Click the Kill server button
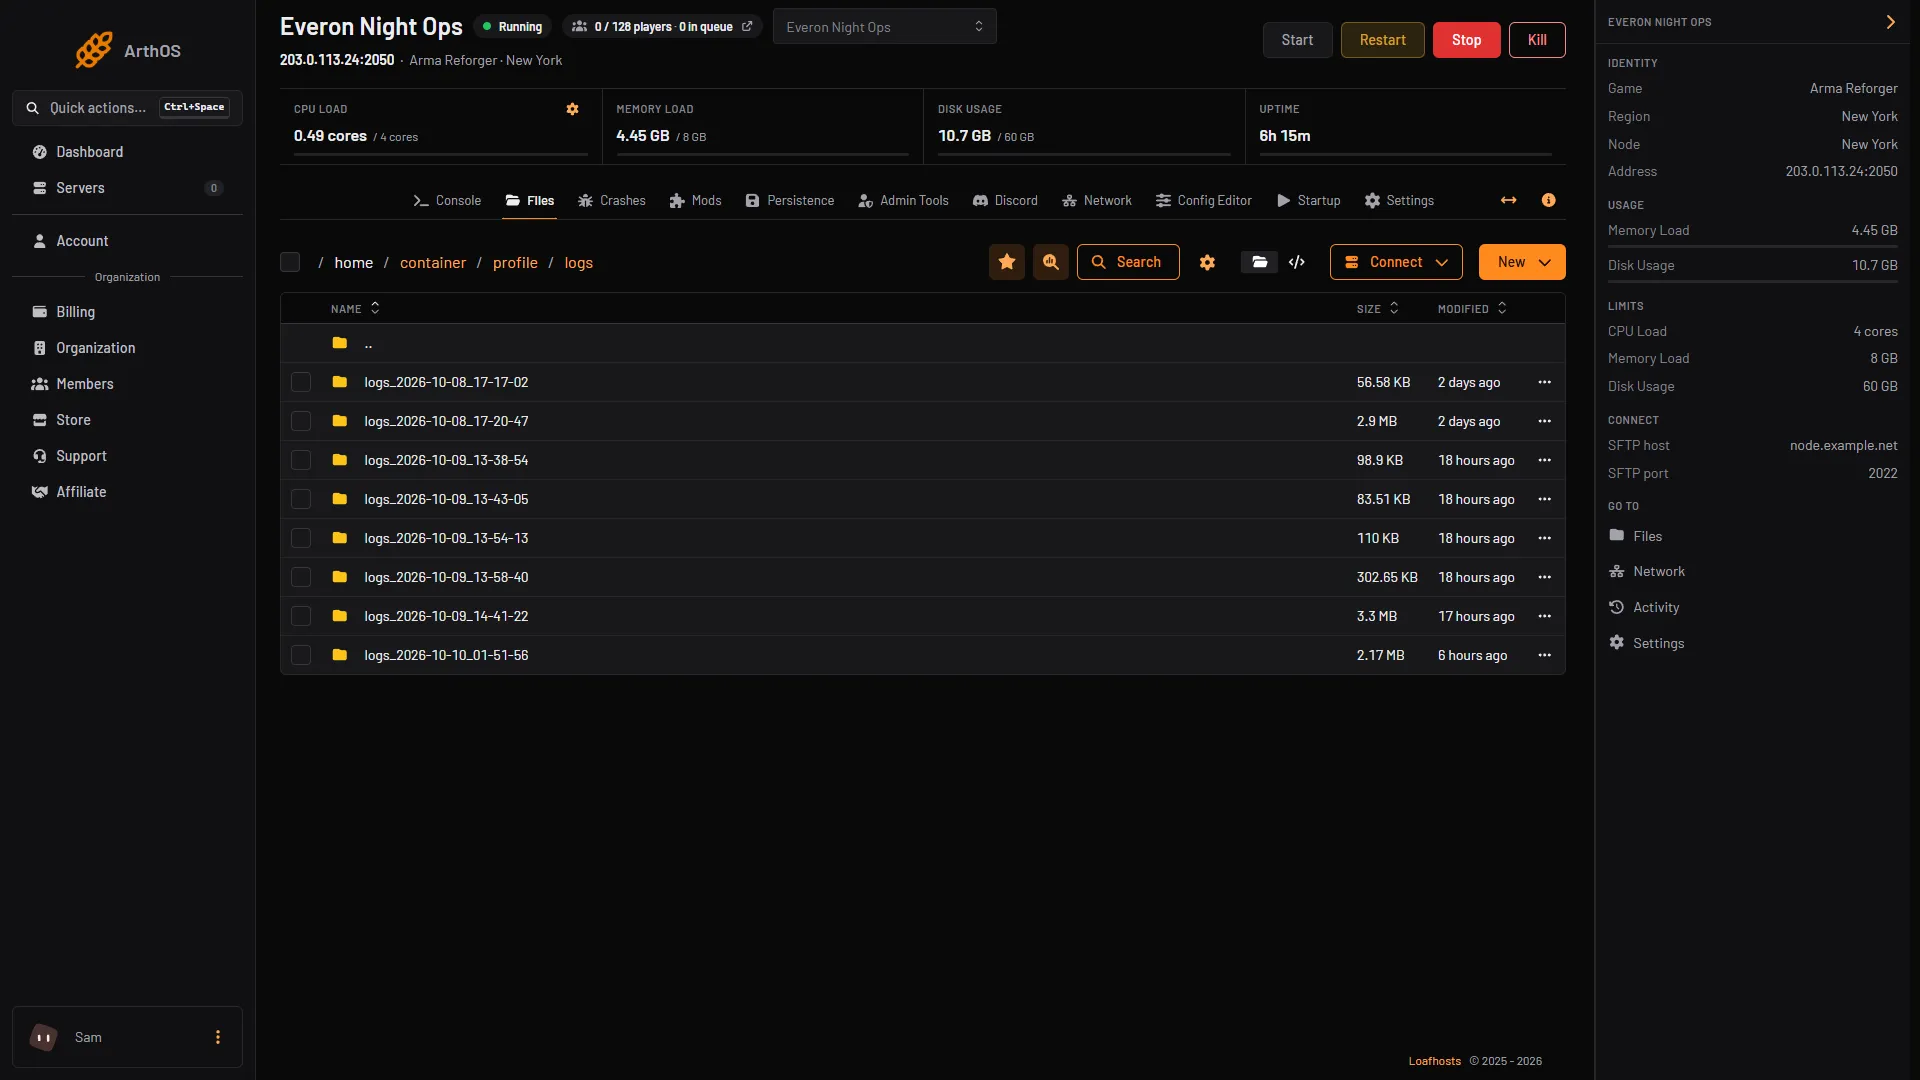1920x1080 pixels. click(1537, 40)
